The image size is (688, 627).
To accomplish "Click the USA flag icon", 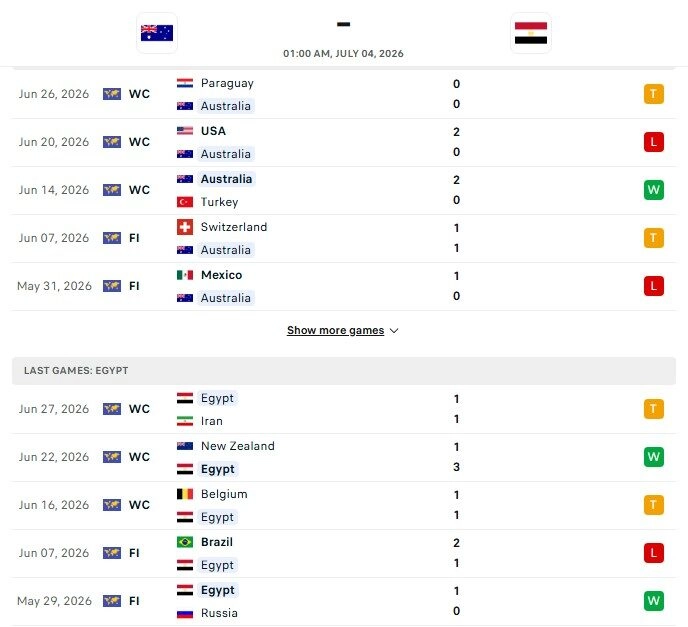I will 185,131.
